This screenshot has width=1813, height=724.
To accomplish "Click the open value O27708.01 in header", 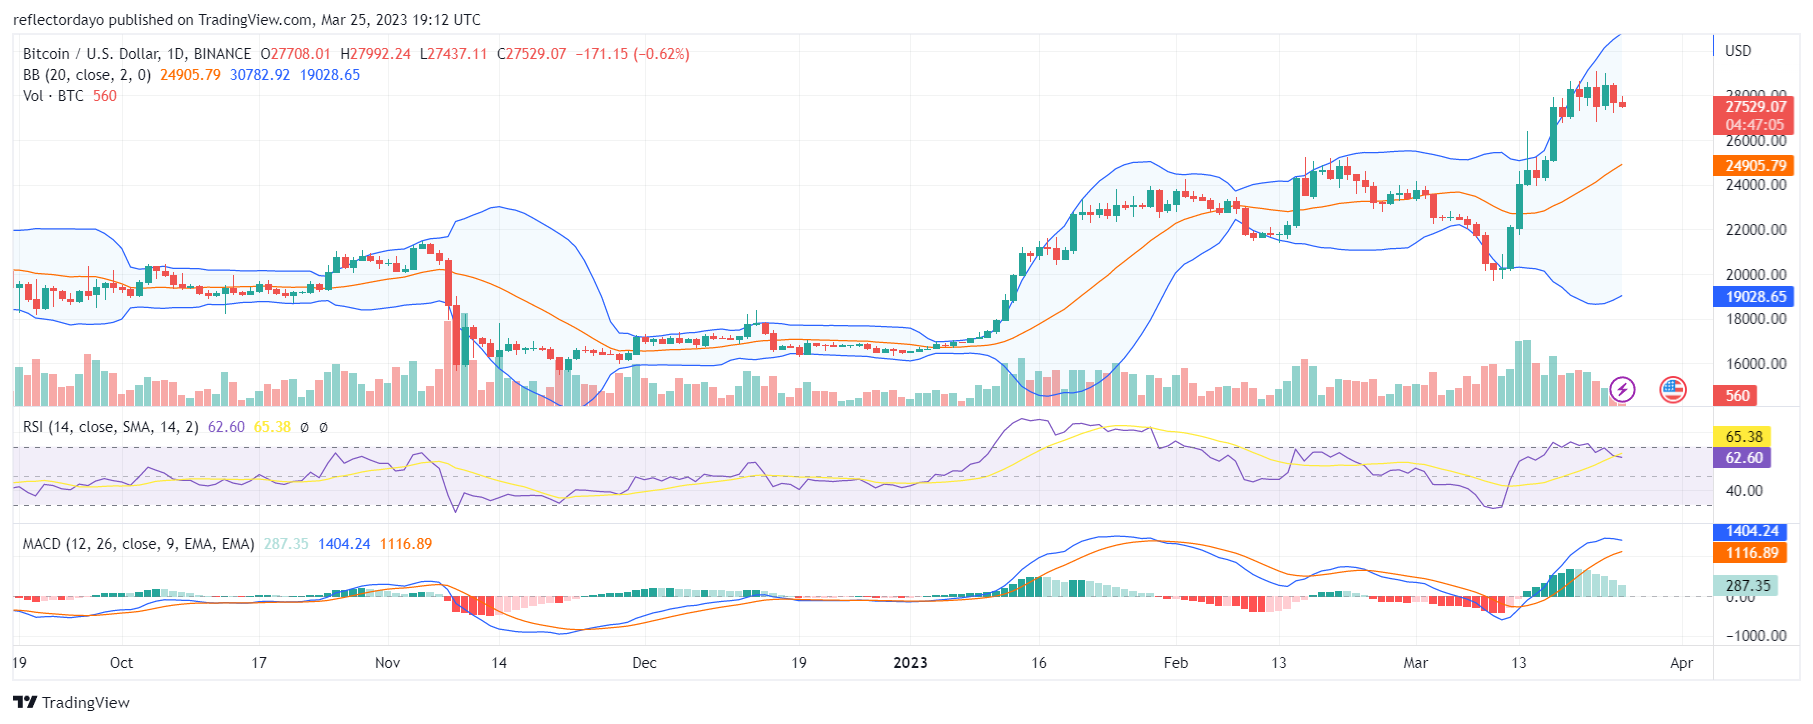I will tap(296, 54).
